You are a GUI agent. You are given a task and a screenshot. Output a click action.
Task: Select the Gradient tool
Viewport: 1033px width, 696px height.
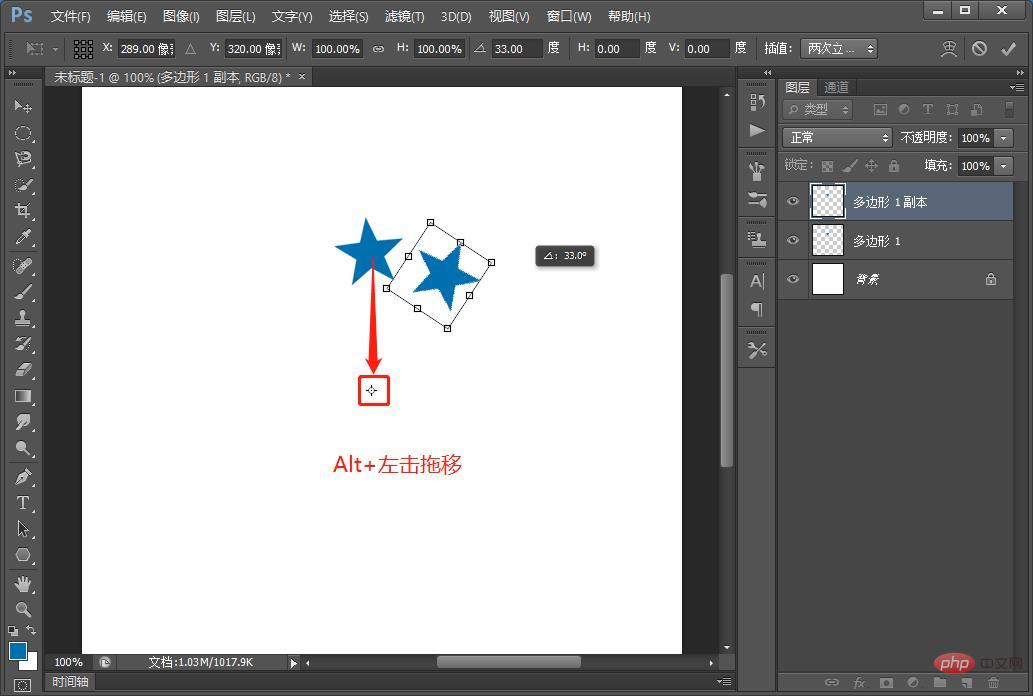[23, 396]
